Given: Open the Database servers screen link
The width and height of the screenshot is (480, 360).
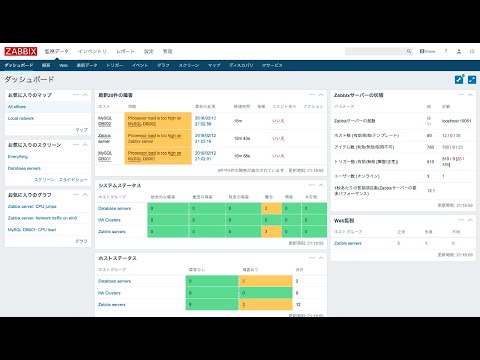Looking at the screenshot, I should tap(24, 168).
